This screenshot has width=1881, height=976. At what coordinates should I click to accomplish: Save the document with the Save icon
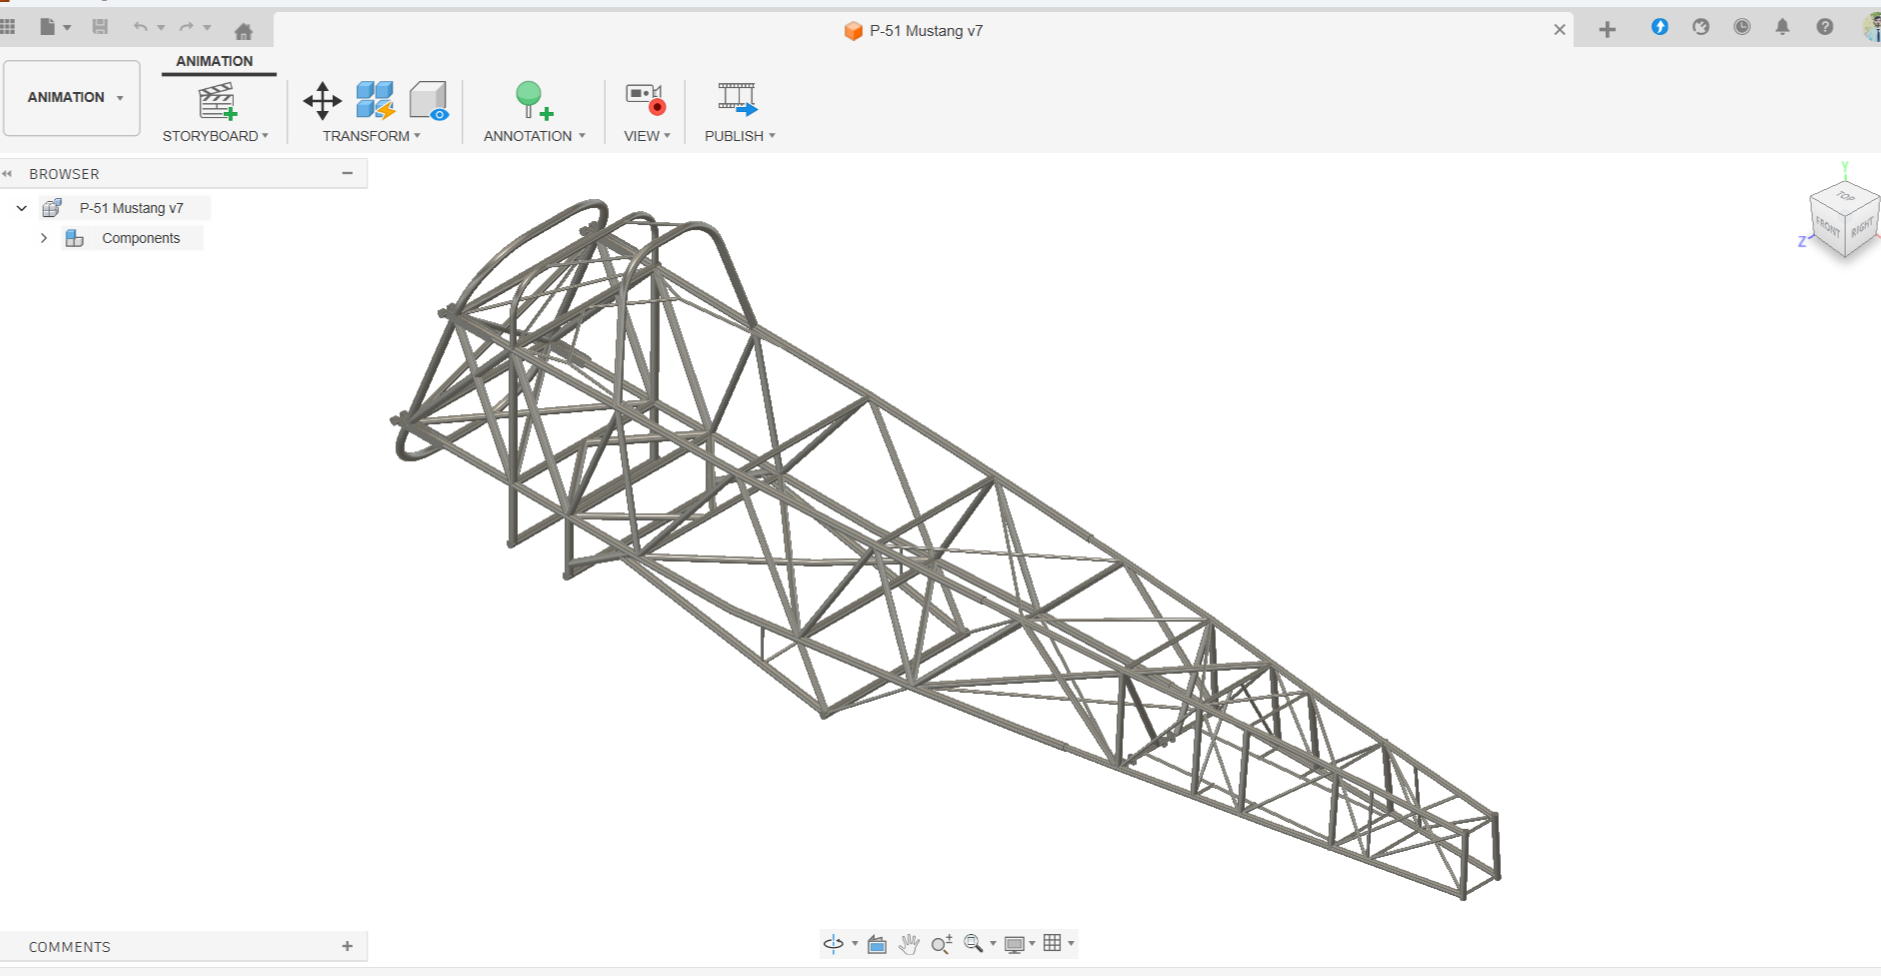pos(100,27)
